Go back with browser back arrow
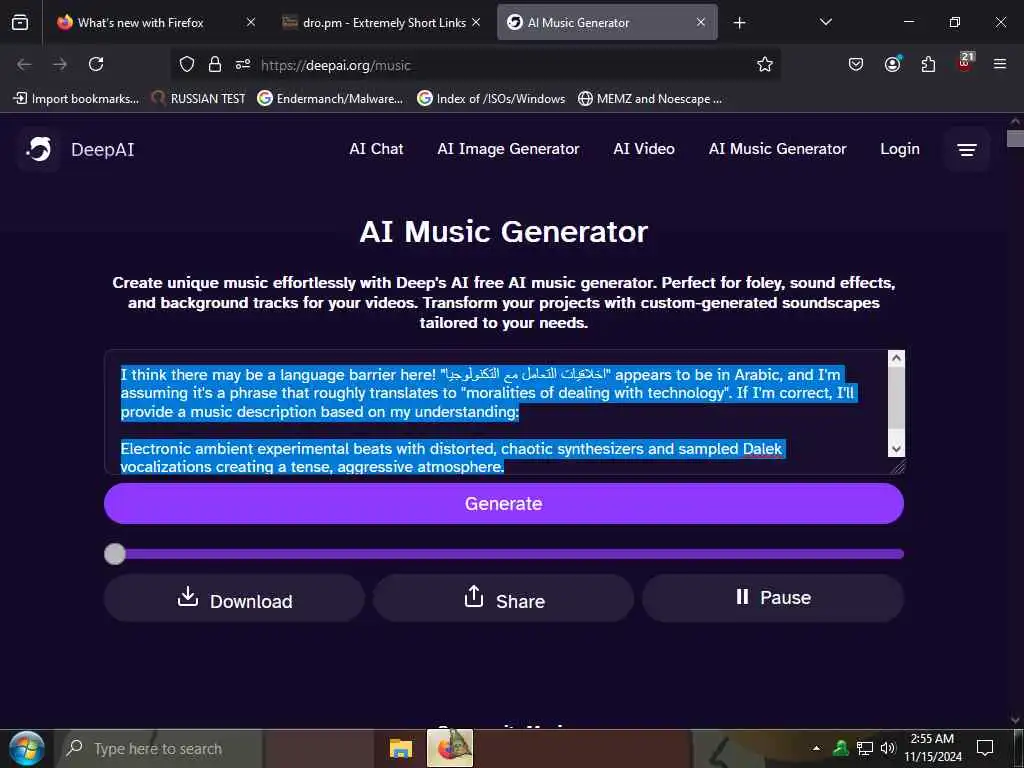1024x768 pixels. coord(24,64)
